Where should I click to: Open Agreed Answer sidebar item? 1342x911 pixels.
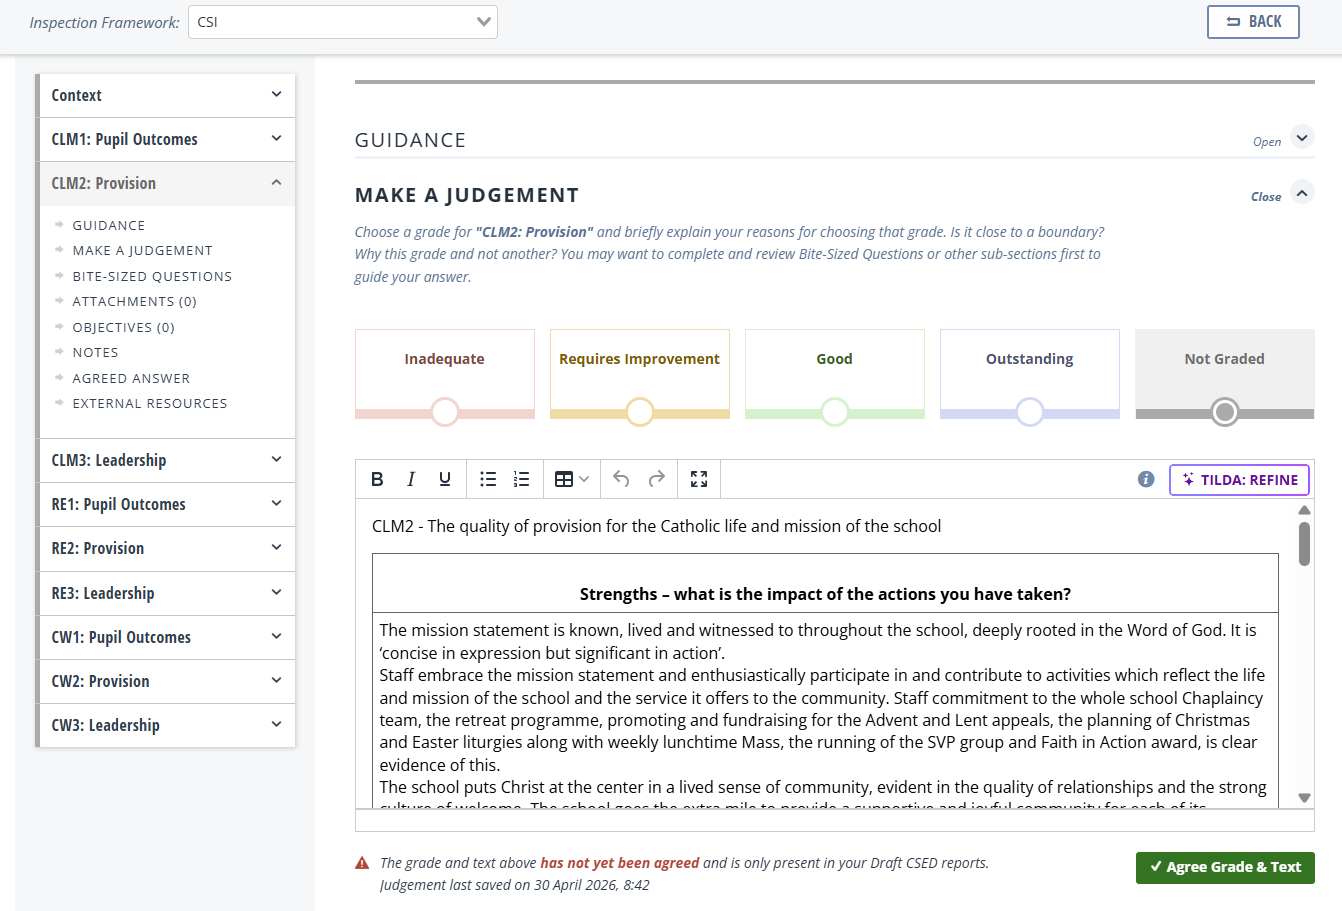click(131, 378)
